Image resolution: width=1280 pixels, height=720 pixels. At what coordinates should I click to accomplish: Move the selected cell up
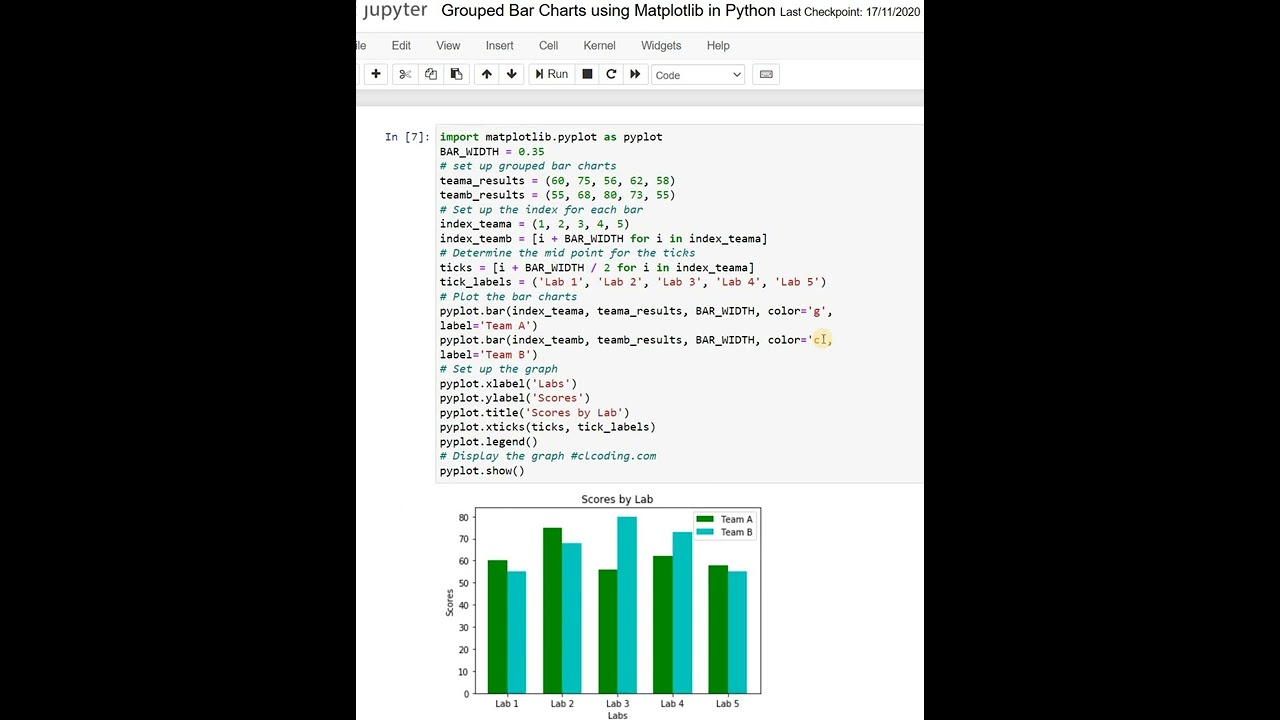[487, 74]
